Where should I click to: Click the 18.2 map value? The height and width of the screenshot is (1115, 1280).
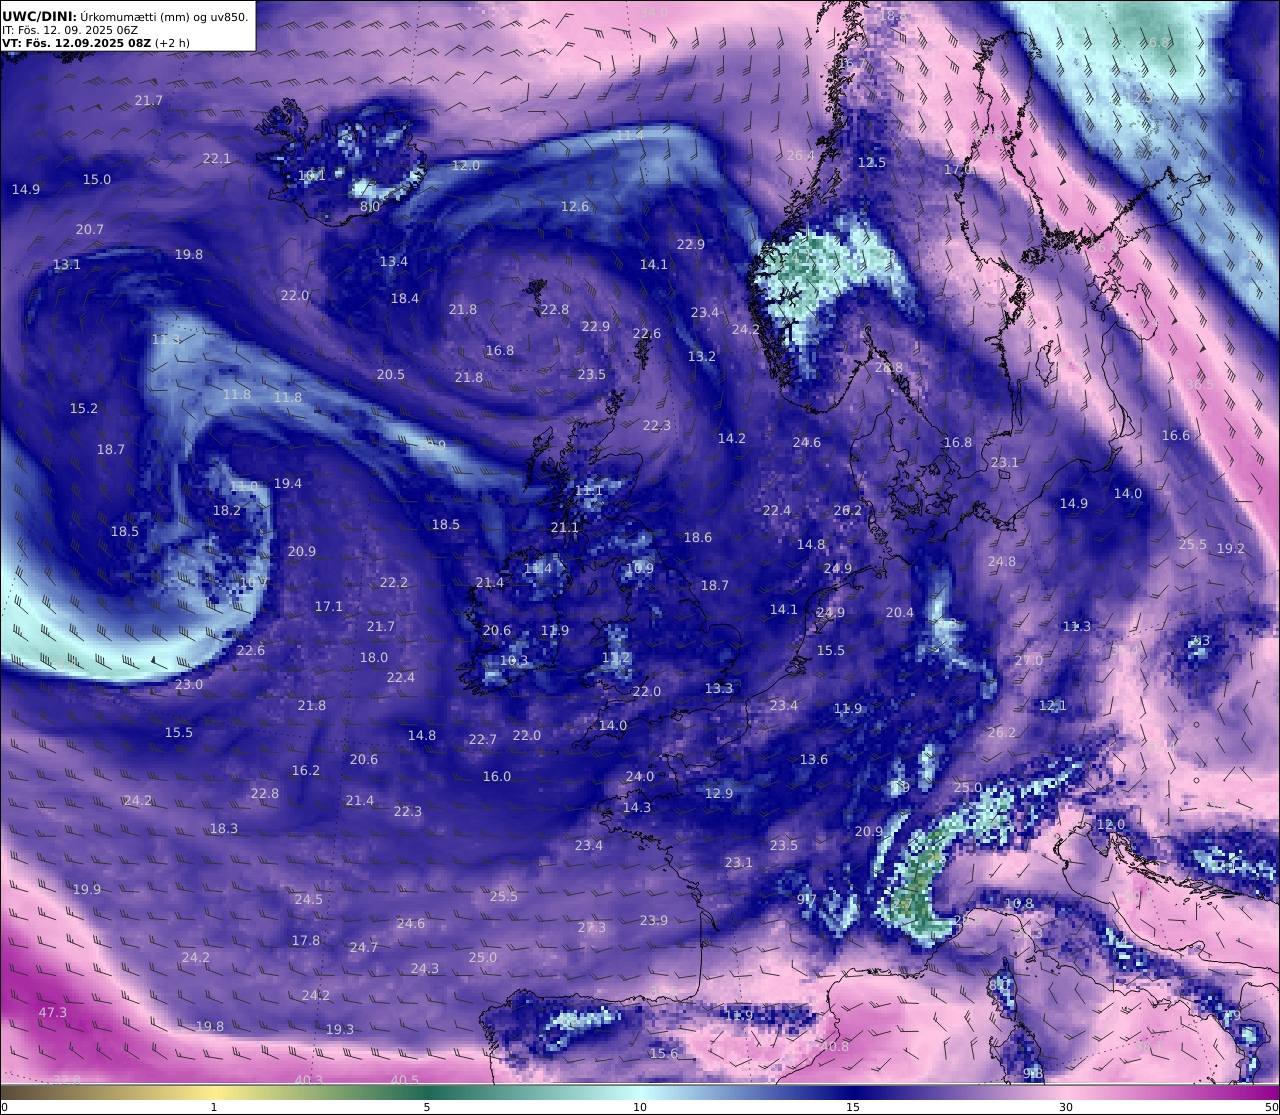pyautogui.click(x=227, y=511)
